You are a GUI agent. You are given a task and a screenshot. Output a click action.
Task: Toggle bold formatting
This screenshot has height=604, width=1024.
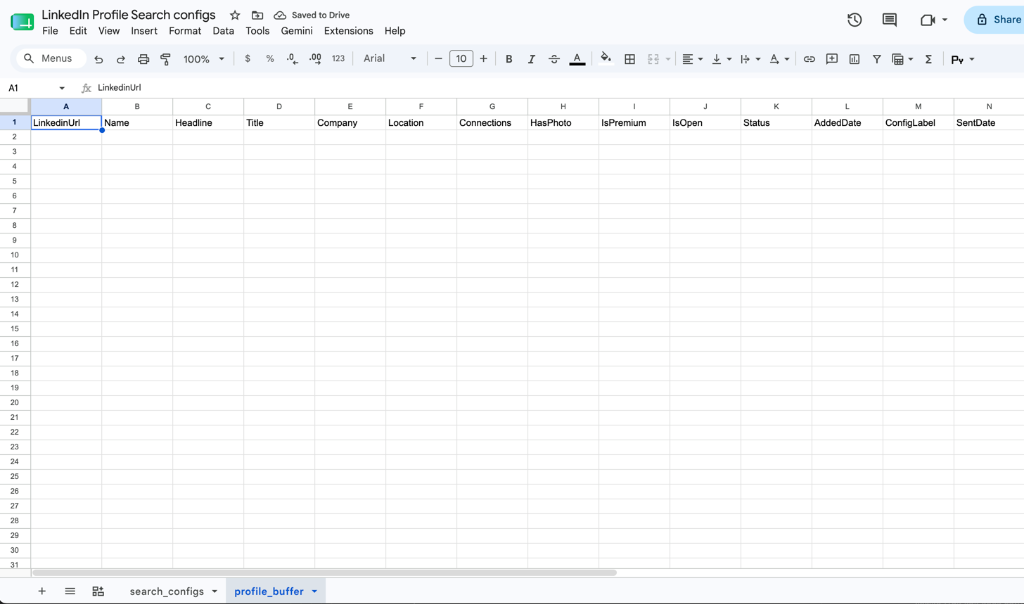[509, 59]
